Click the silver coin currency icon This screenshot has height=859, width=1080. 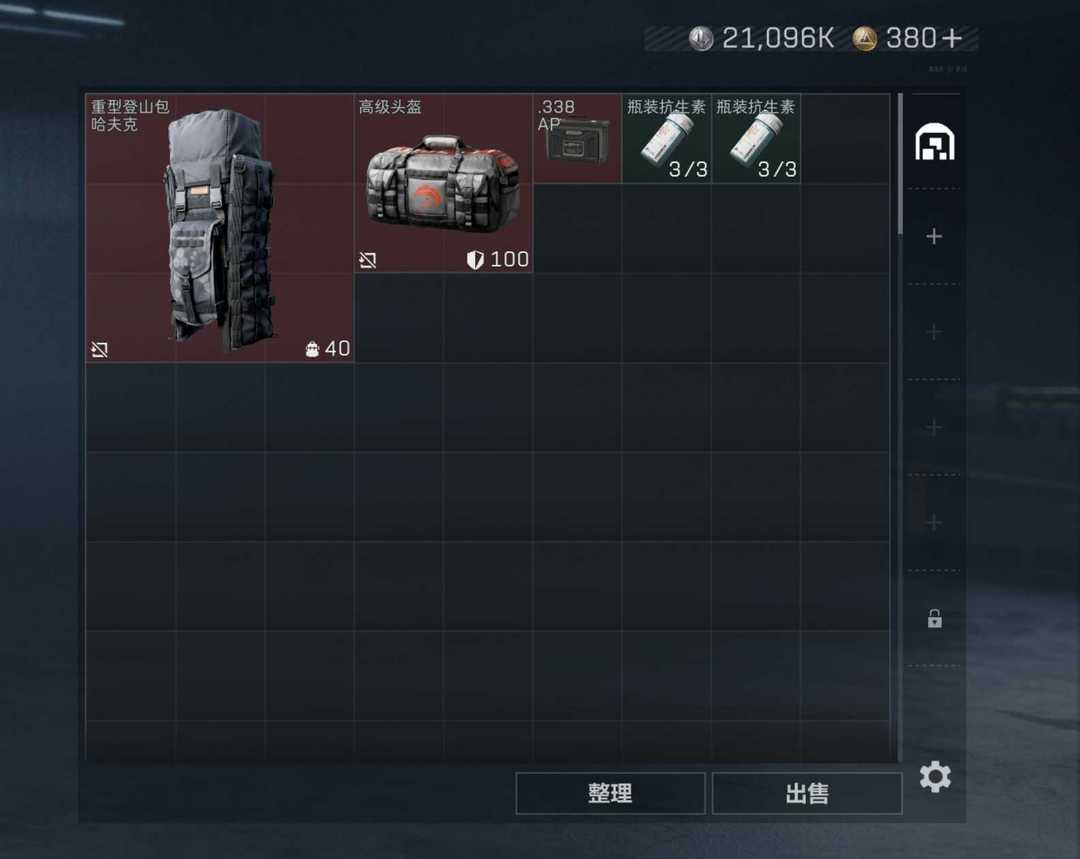pos(700,38)
